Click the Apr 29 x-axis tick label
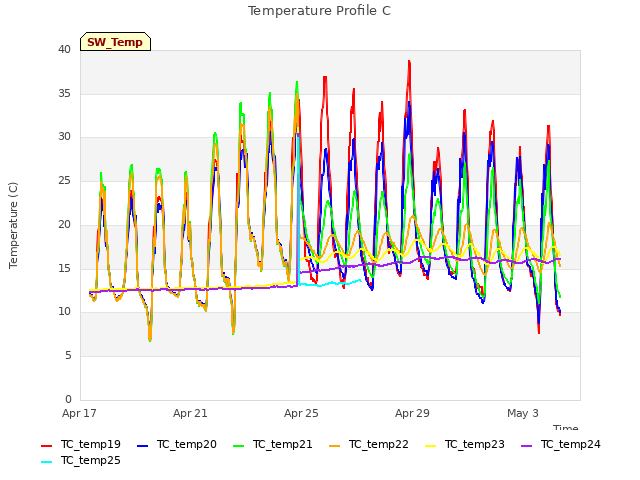The image size is (640, 480). coord(412,413)
